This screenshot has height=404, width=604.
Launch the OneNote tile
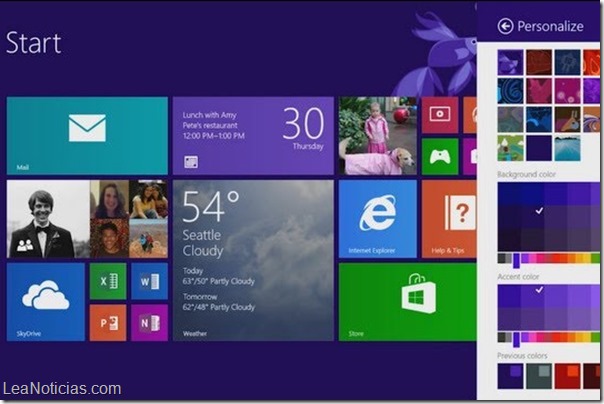coord(149,323)
